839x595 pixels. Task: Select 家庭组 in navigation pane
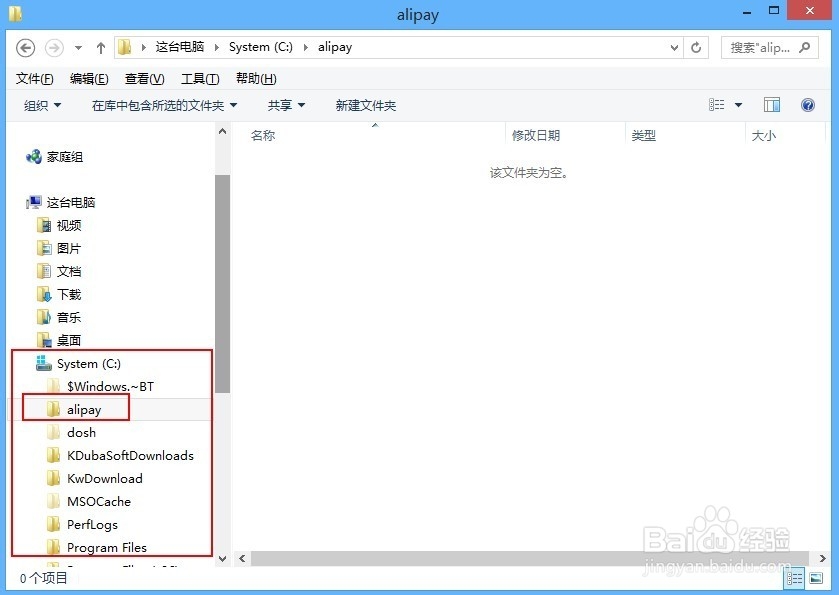click(x=55, y=157)
